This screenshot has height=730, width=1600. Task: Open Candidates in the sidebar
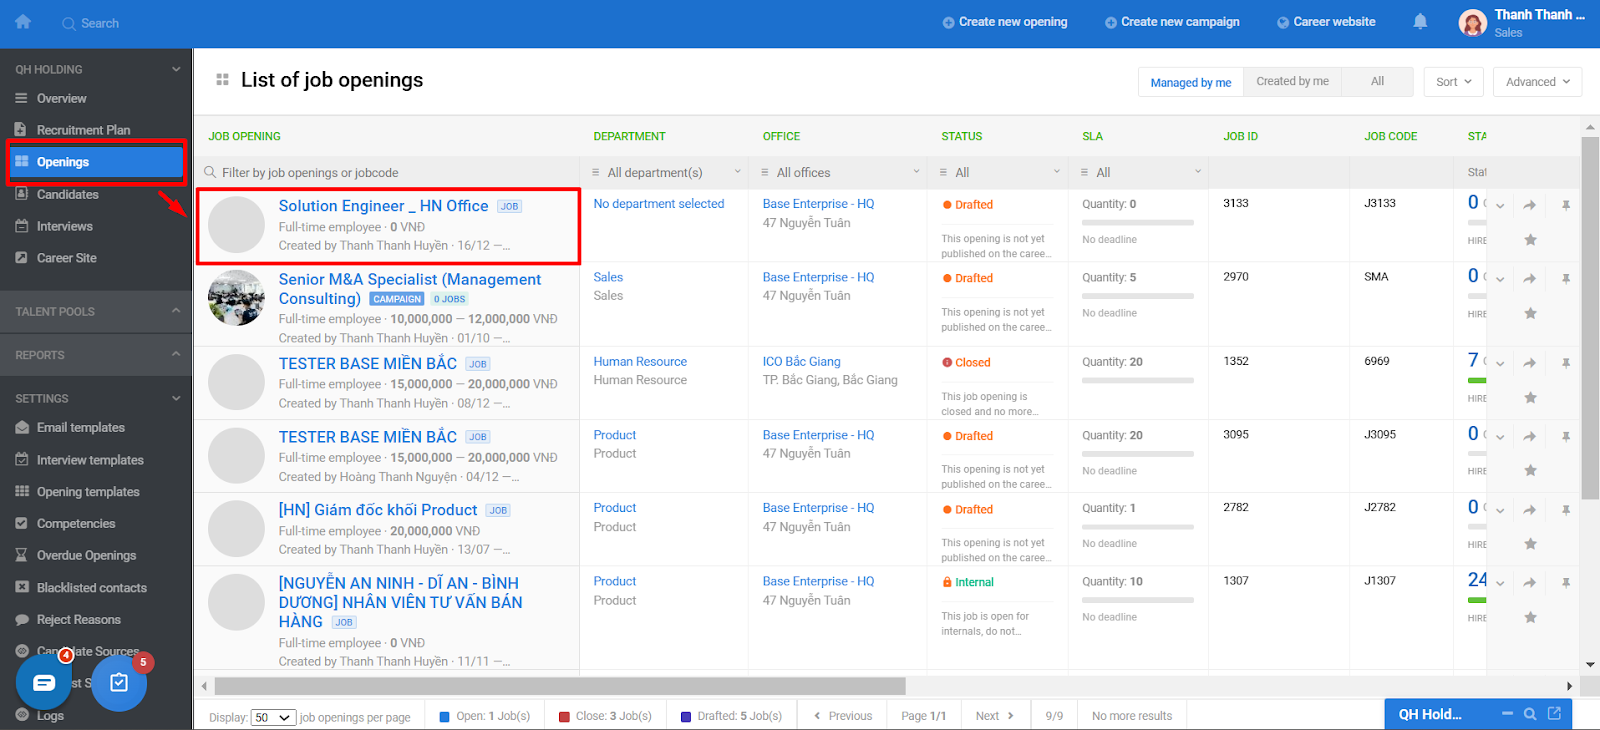67,194
